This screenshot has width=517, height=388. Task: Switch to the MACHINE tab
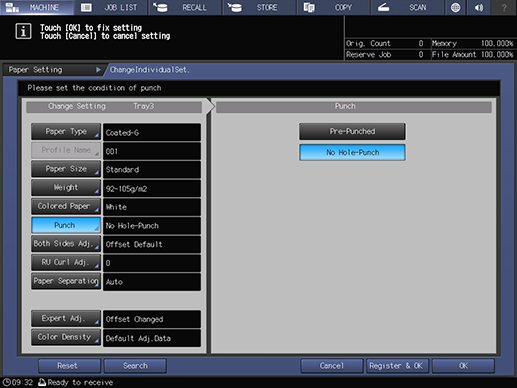coord(37,7)
